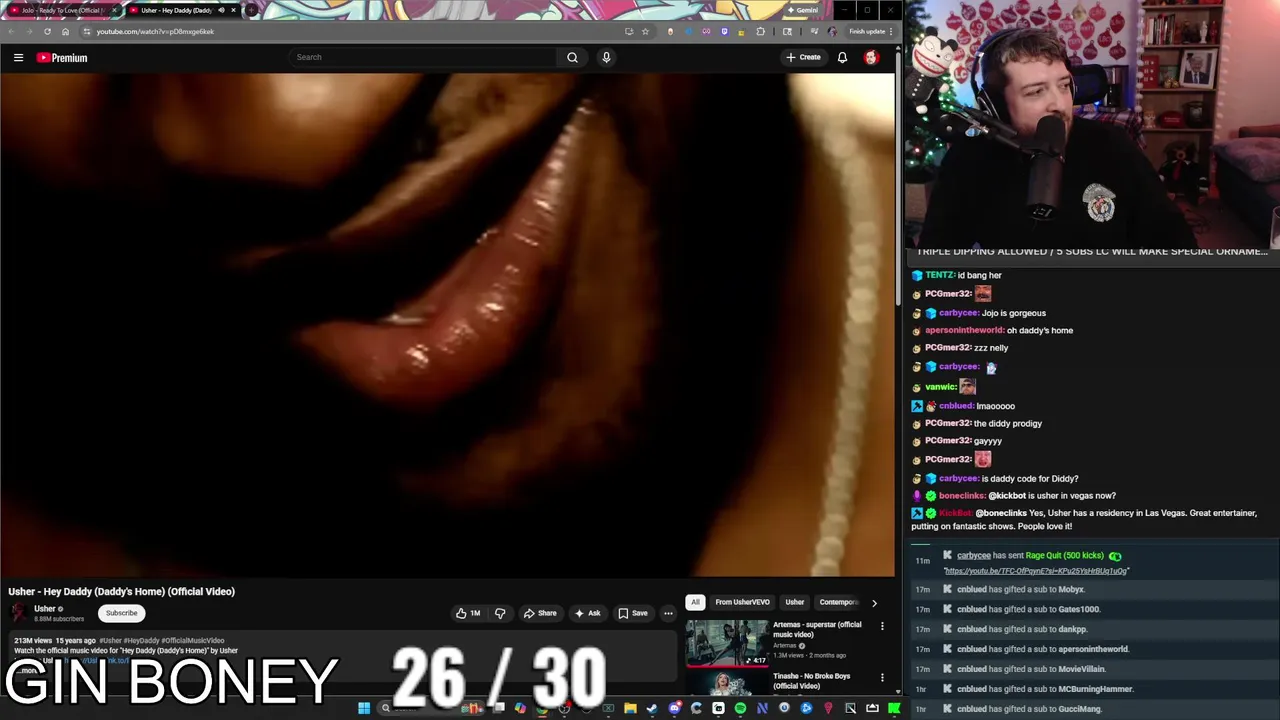Click carbycee in the Rage Quit event
The height and width of the screenshot is (720, 1280).
tap(973, 555)
